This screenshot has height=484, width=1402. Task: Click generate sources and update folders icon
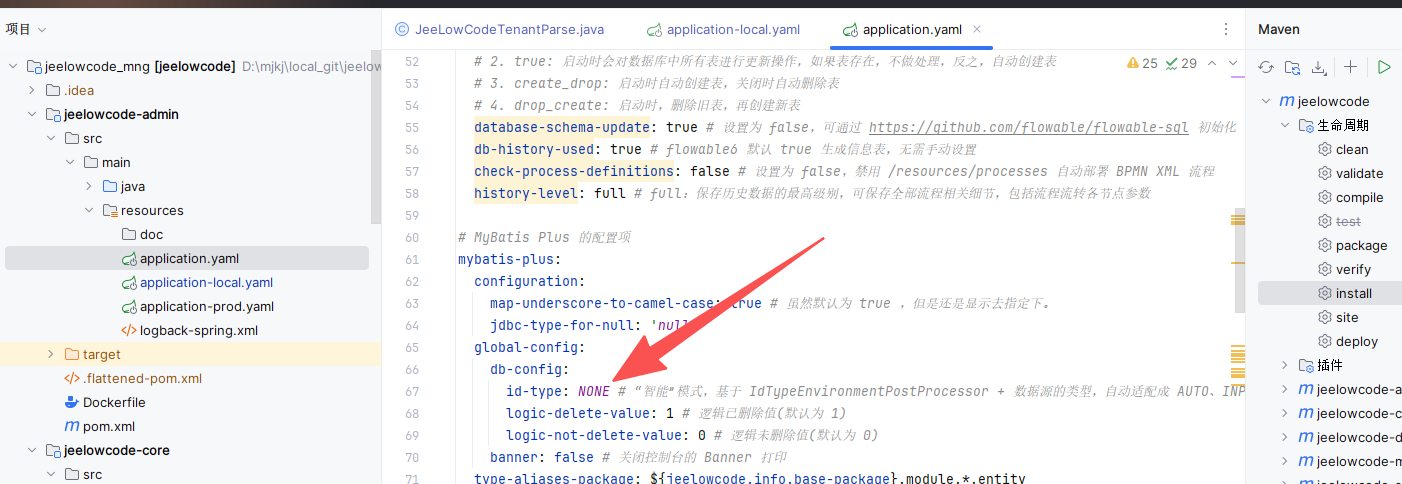click(1293, 67)
